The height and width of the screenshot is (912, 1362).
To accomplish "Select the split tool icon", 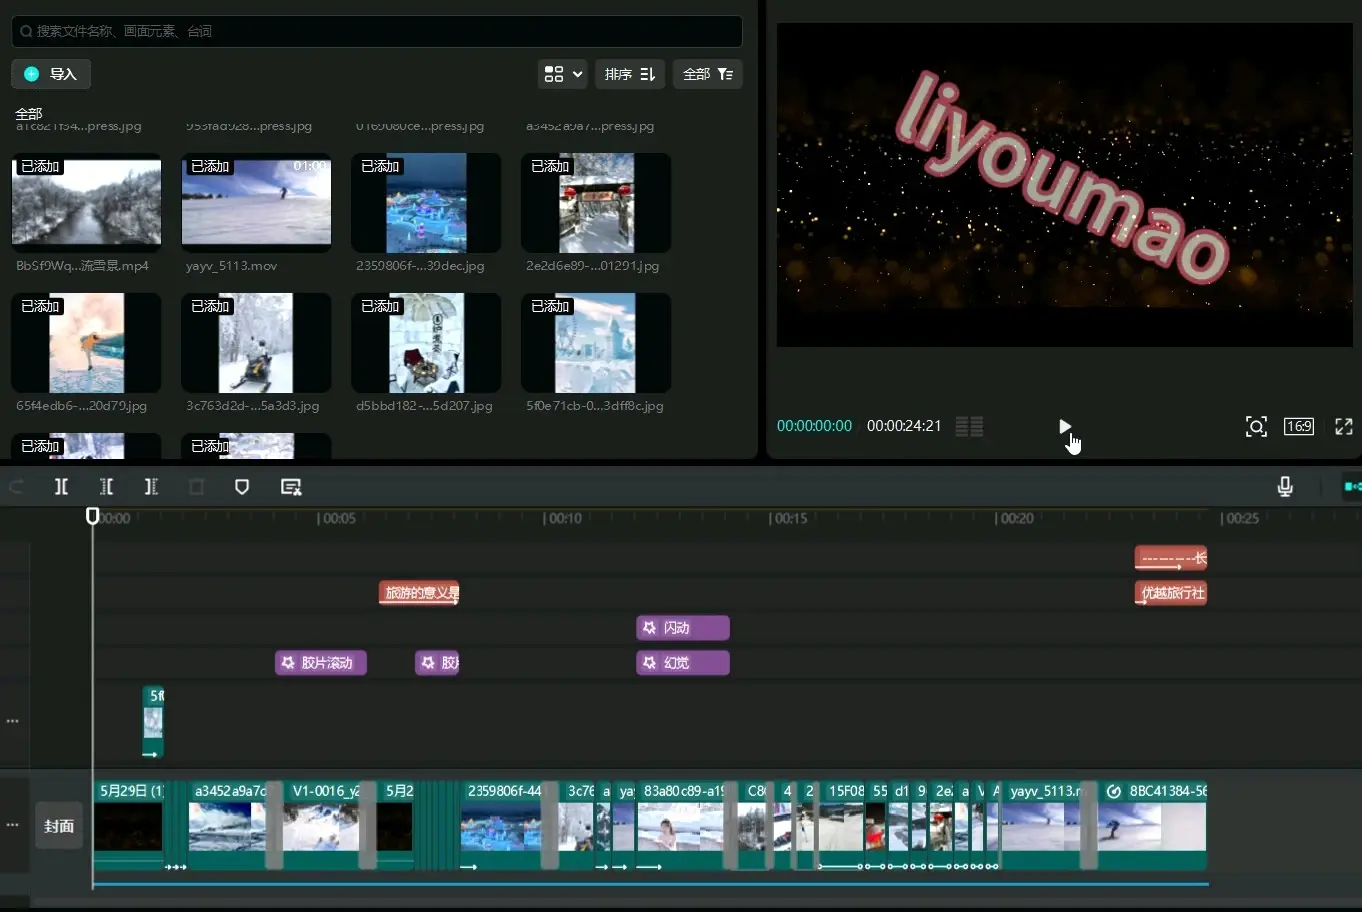I will pyautogui.click(x=61, y=487).
